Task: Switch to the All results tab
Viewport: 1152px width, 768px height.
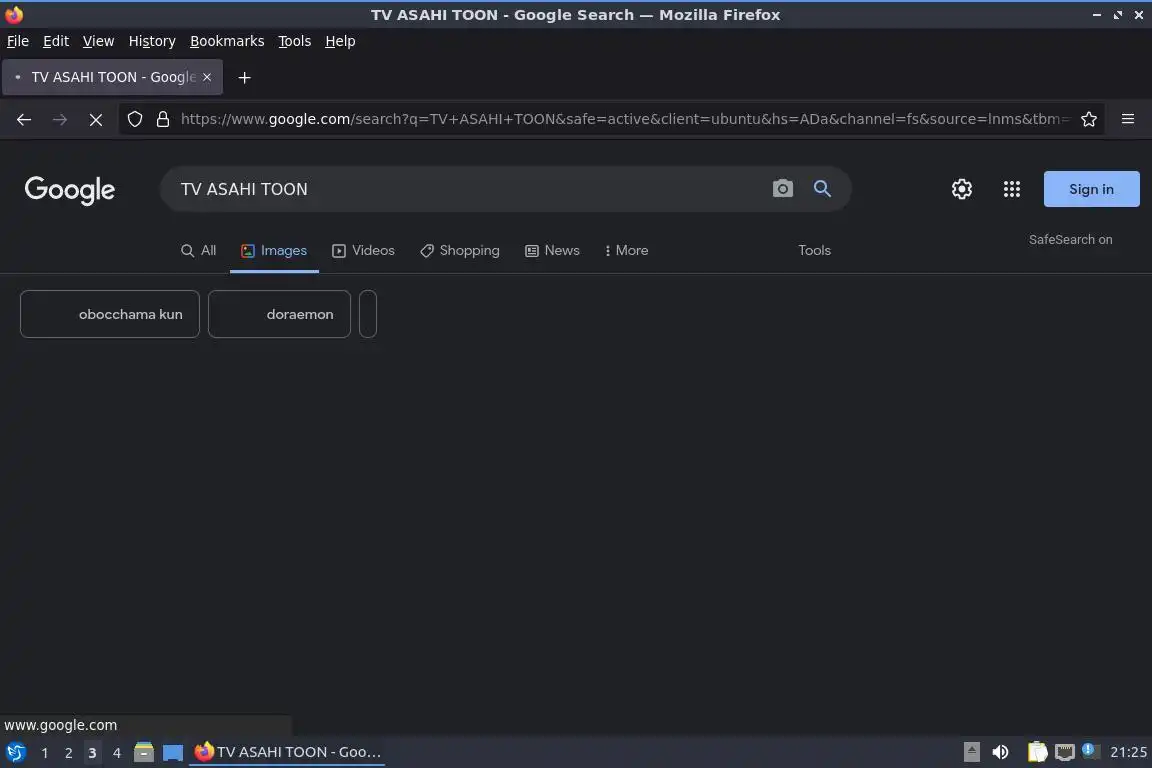Action: 198,251
